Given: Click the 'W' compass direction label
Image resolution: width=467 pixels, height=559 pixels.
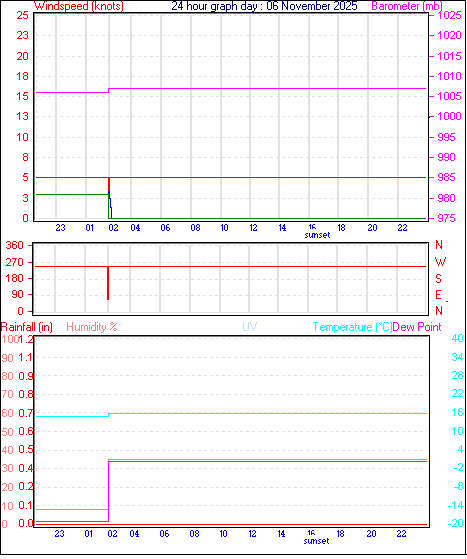Looking at the screenshot, I should click(440, 262).
